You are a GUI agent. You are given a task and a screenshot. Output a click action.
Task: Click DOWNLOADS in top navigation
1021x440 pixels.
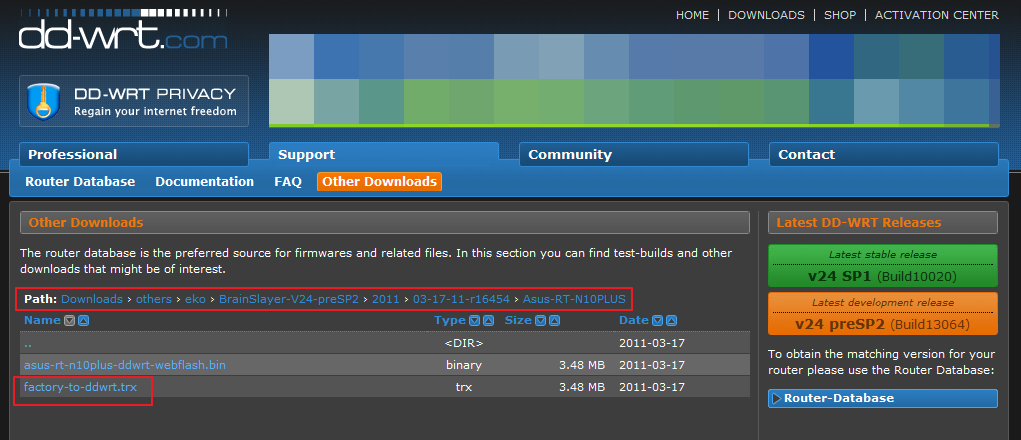click(766, 15)
